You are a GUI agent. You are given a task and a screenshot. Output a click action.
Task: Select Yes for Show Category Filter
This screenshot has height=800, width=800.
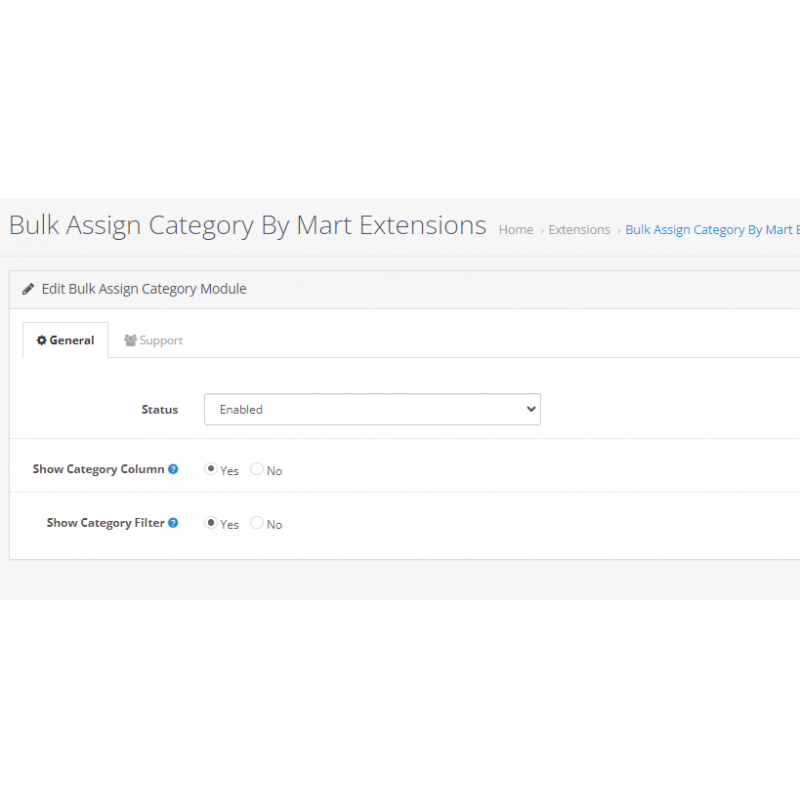point(211,523)
